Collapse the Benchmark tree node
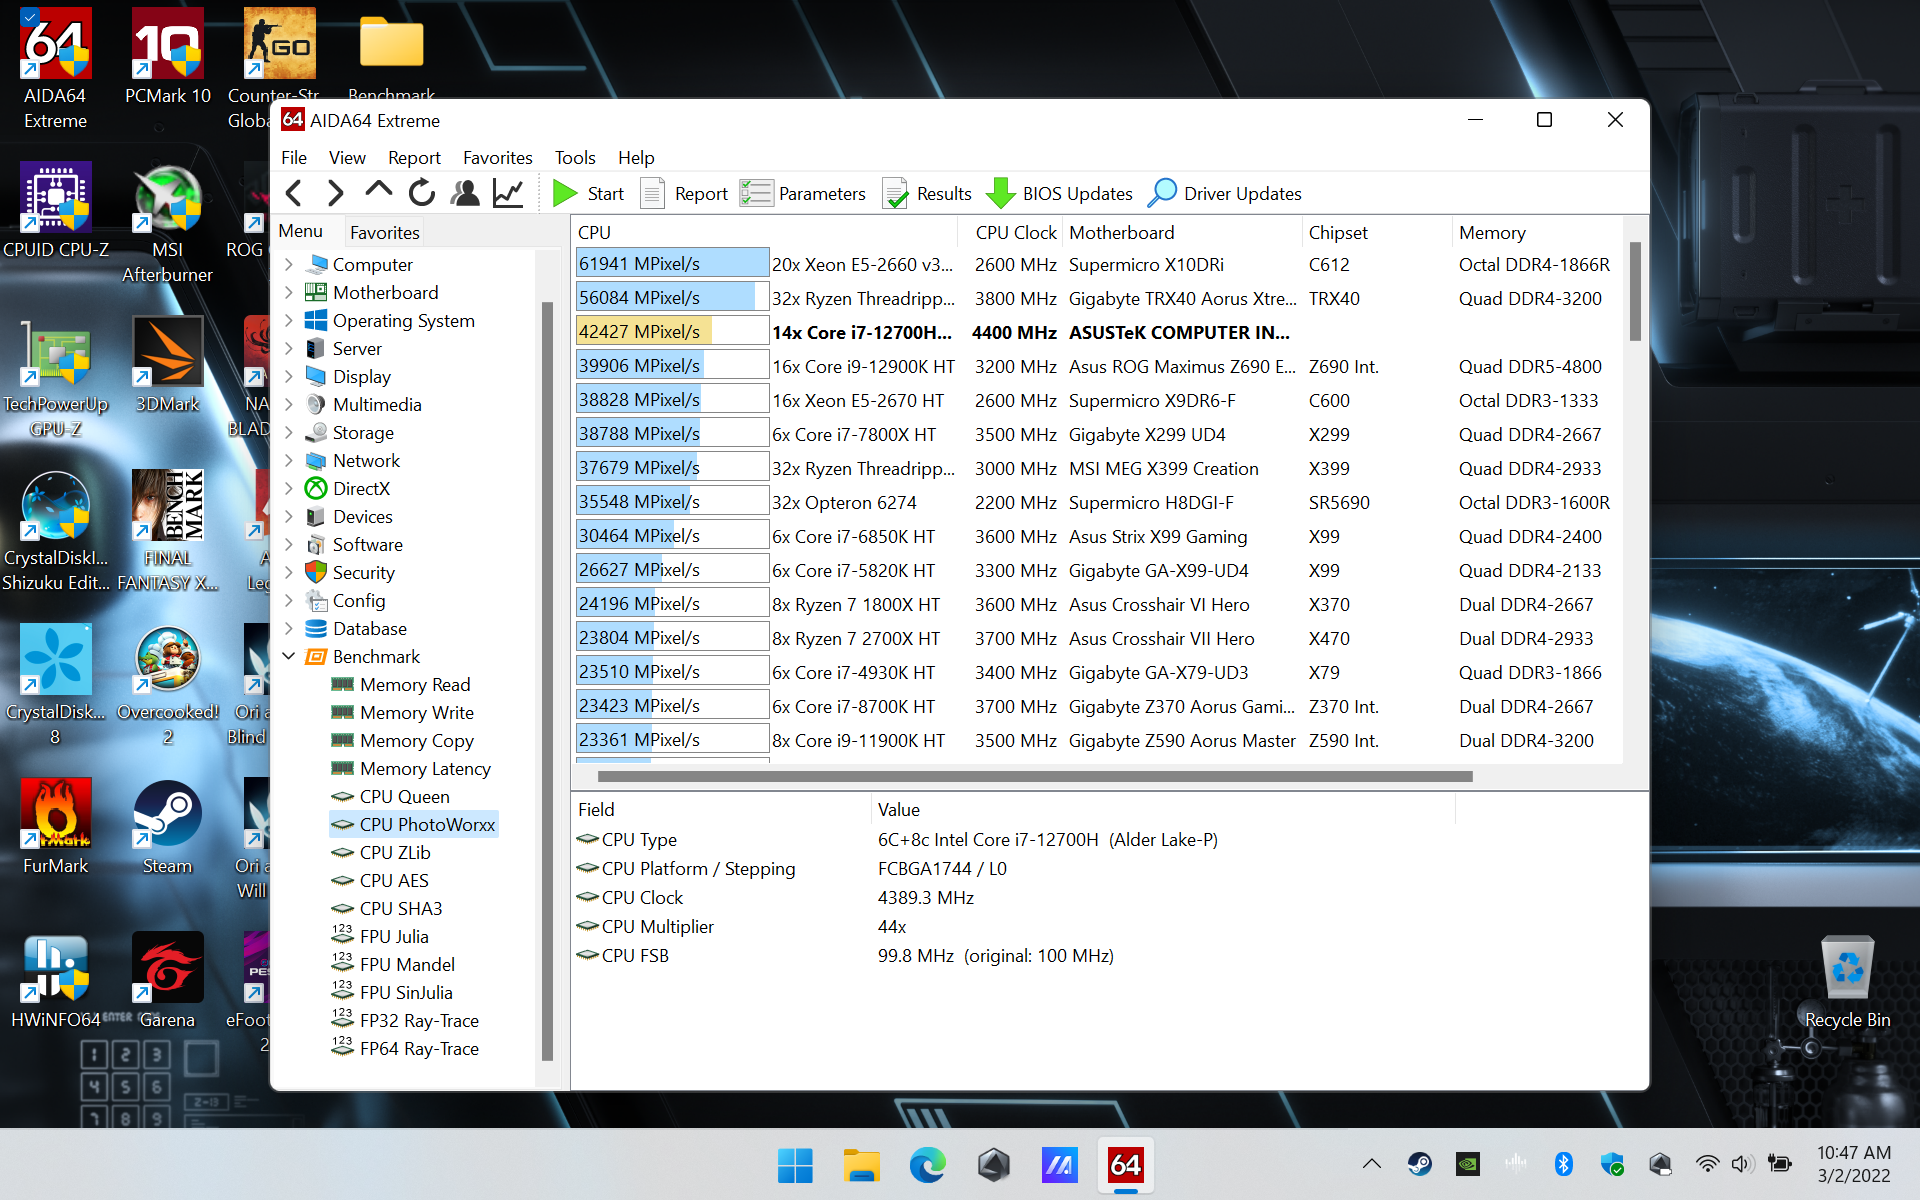Viewport: 1920px width, 1200px height. pyautogui.click(x=289, y=657)
